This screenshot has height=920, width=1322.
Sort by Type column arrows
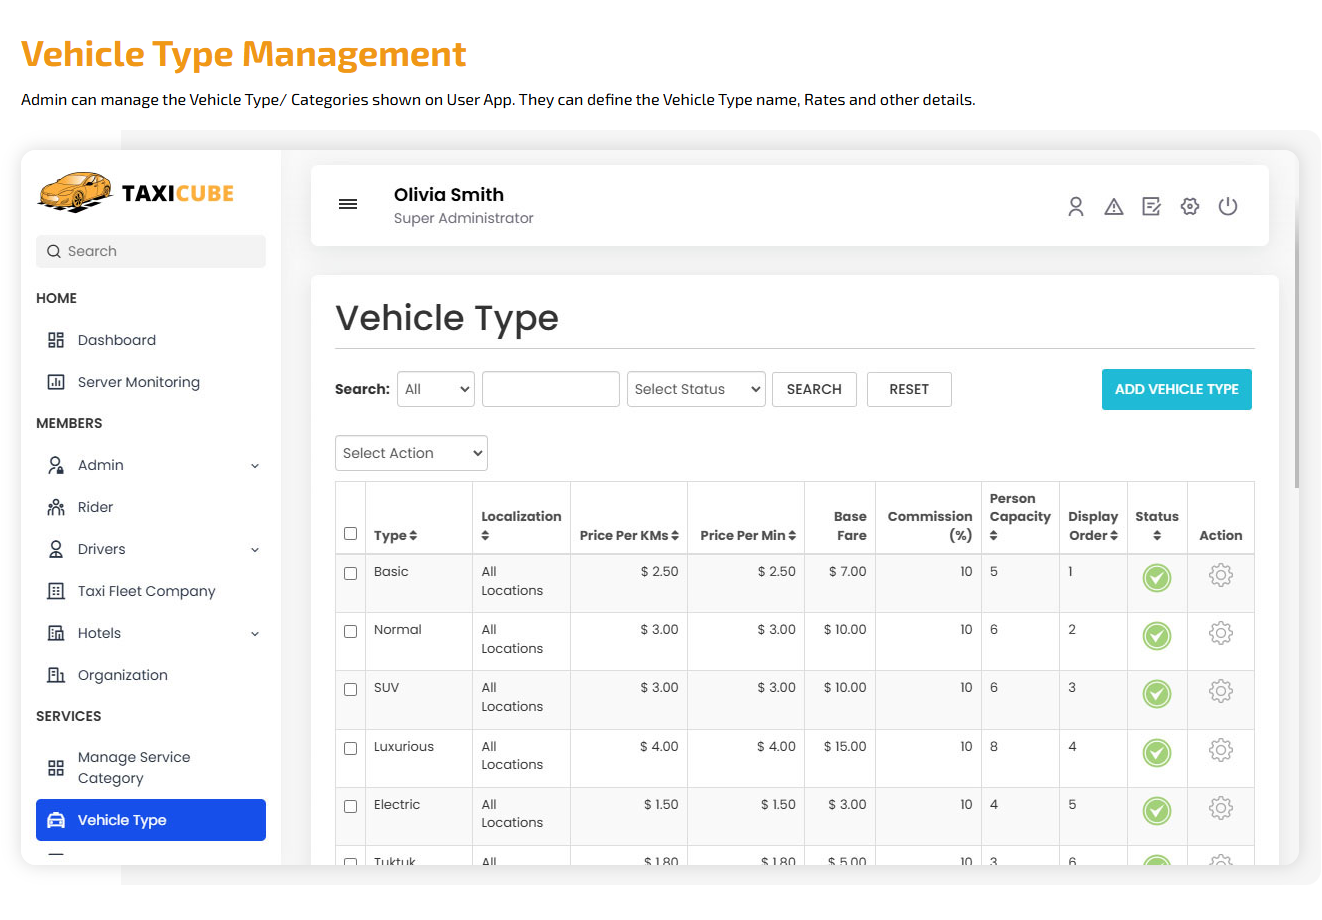click(x=413, y=536)
